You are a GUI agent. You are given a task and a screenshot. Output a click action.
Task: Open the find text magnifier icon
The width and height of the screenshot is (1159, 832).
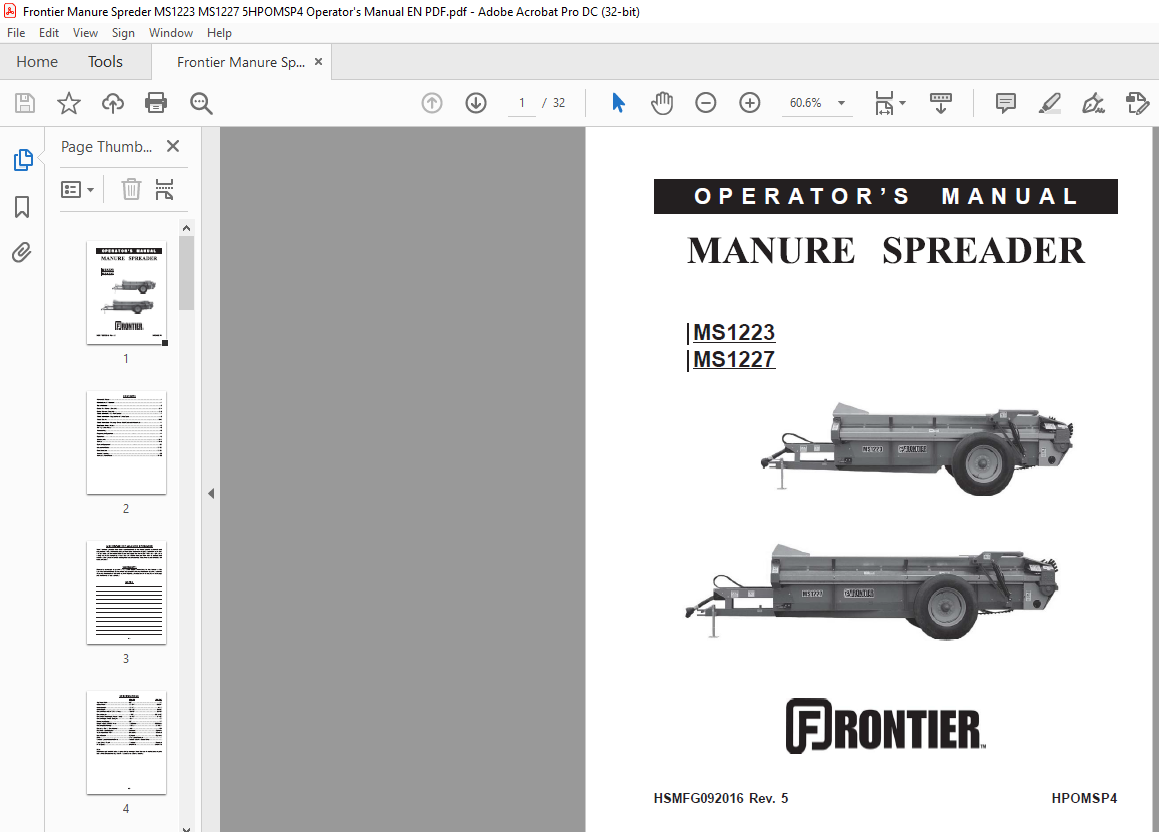(201, 103)
